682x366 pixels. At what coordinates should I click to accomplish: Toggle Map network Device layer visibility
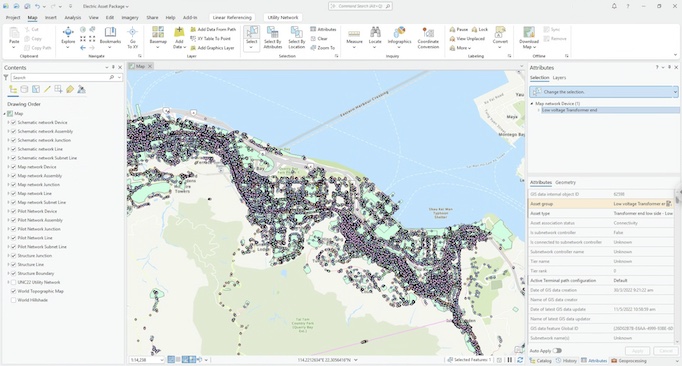coord(13,167)
